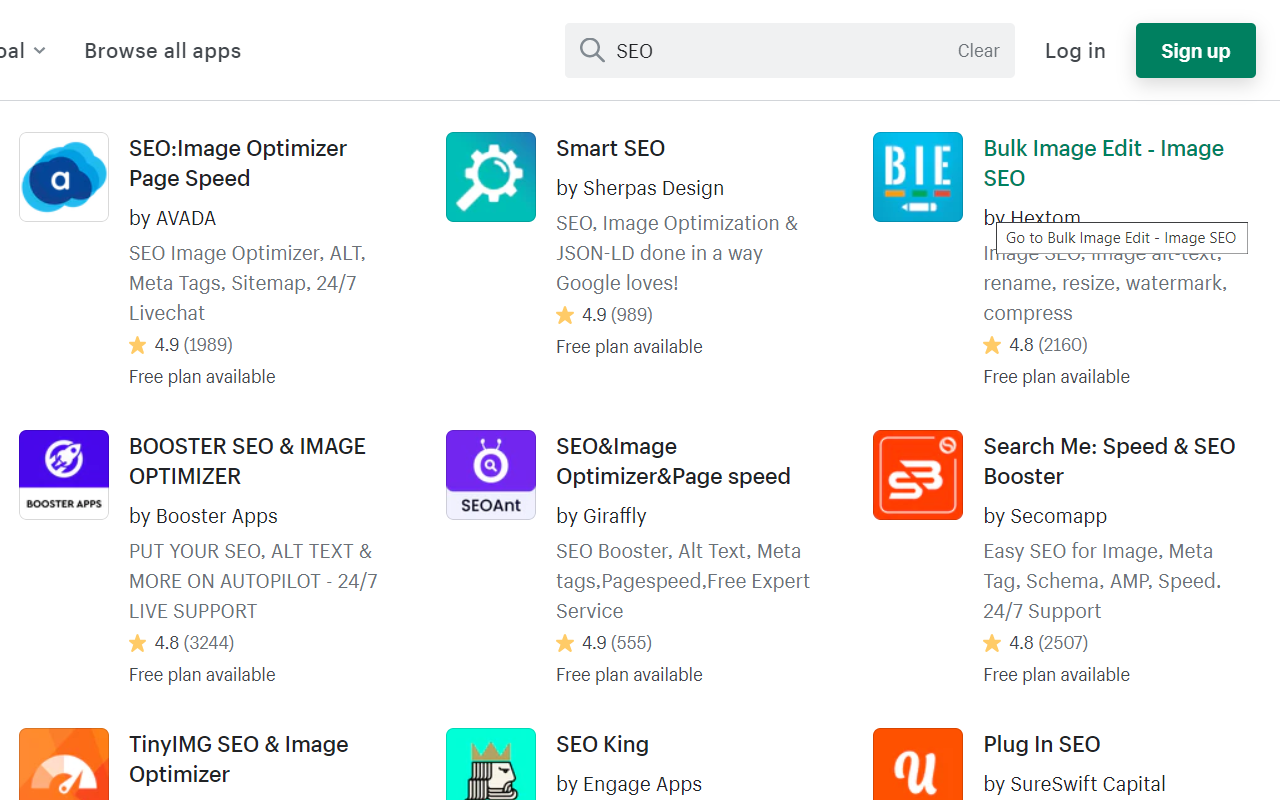Select the SEOAnt purple app icon
The image size is (1280, 800).
pyautogui.click(x=490, y=474)
